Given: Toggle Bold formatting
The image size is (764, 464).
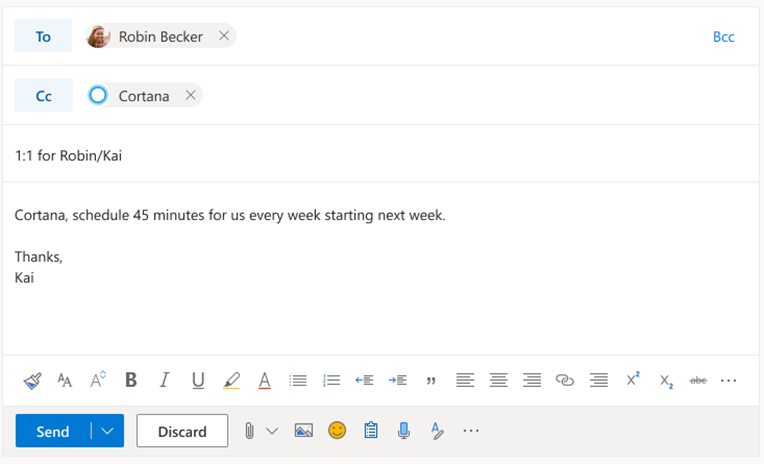Looking at the screenshot, I should coord(131,380).
